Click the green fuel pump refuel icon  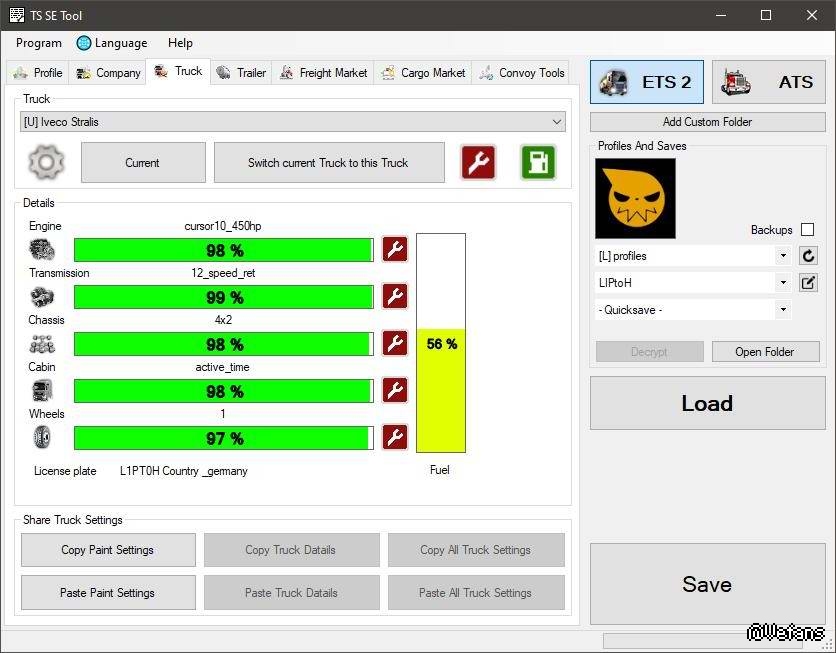pyautogui.click(x=538, y=163)
